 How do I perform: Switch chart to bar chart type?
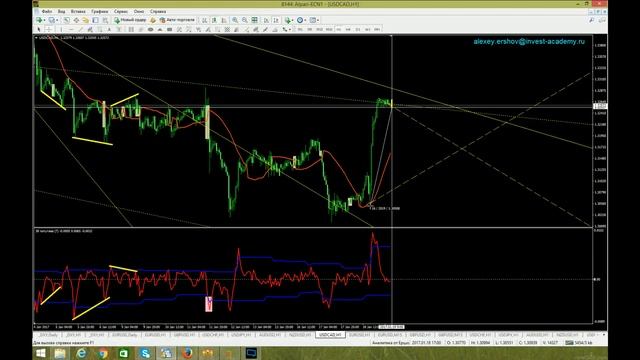[x=204, y=20]
